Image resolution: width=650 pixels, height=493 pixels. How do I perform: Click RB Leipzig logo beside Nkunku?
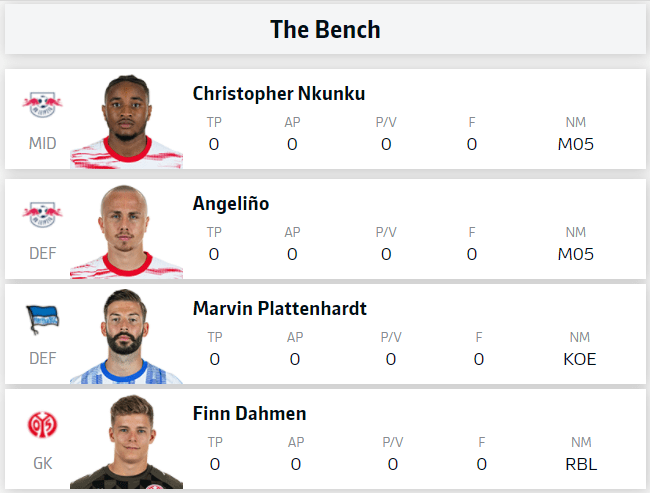tap(42, 104)
